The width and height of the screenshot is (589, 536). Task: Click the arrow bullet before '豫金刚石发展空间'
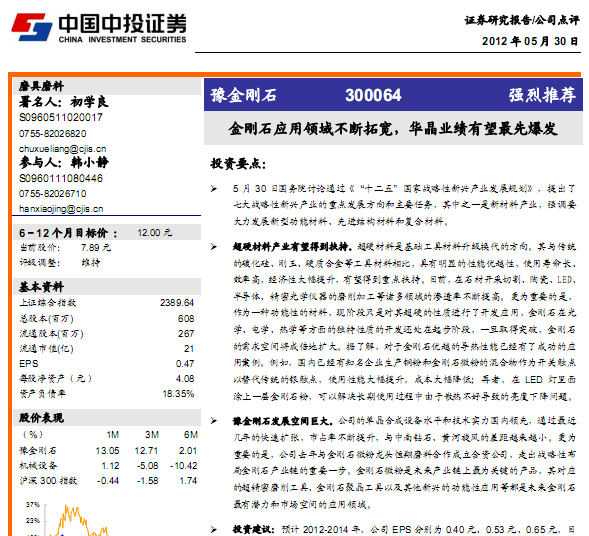(214, 421)
